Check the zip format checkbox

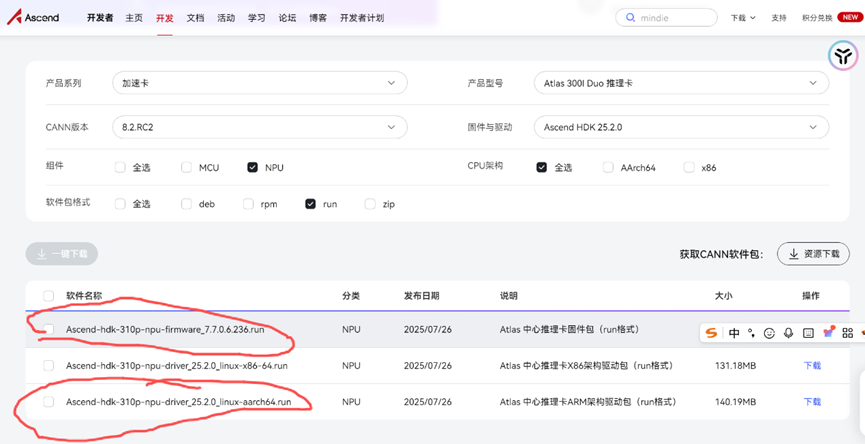click(370, 204)
